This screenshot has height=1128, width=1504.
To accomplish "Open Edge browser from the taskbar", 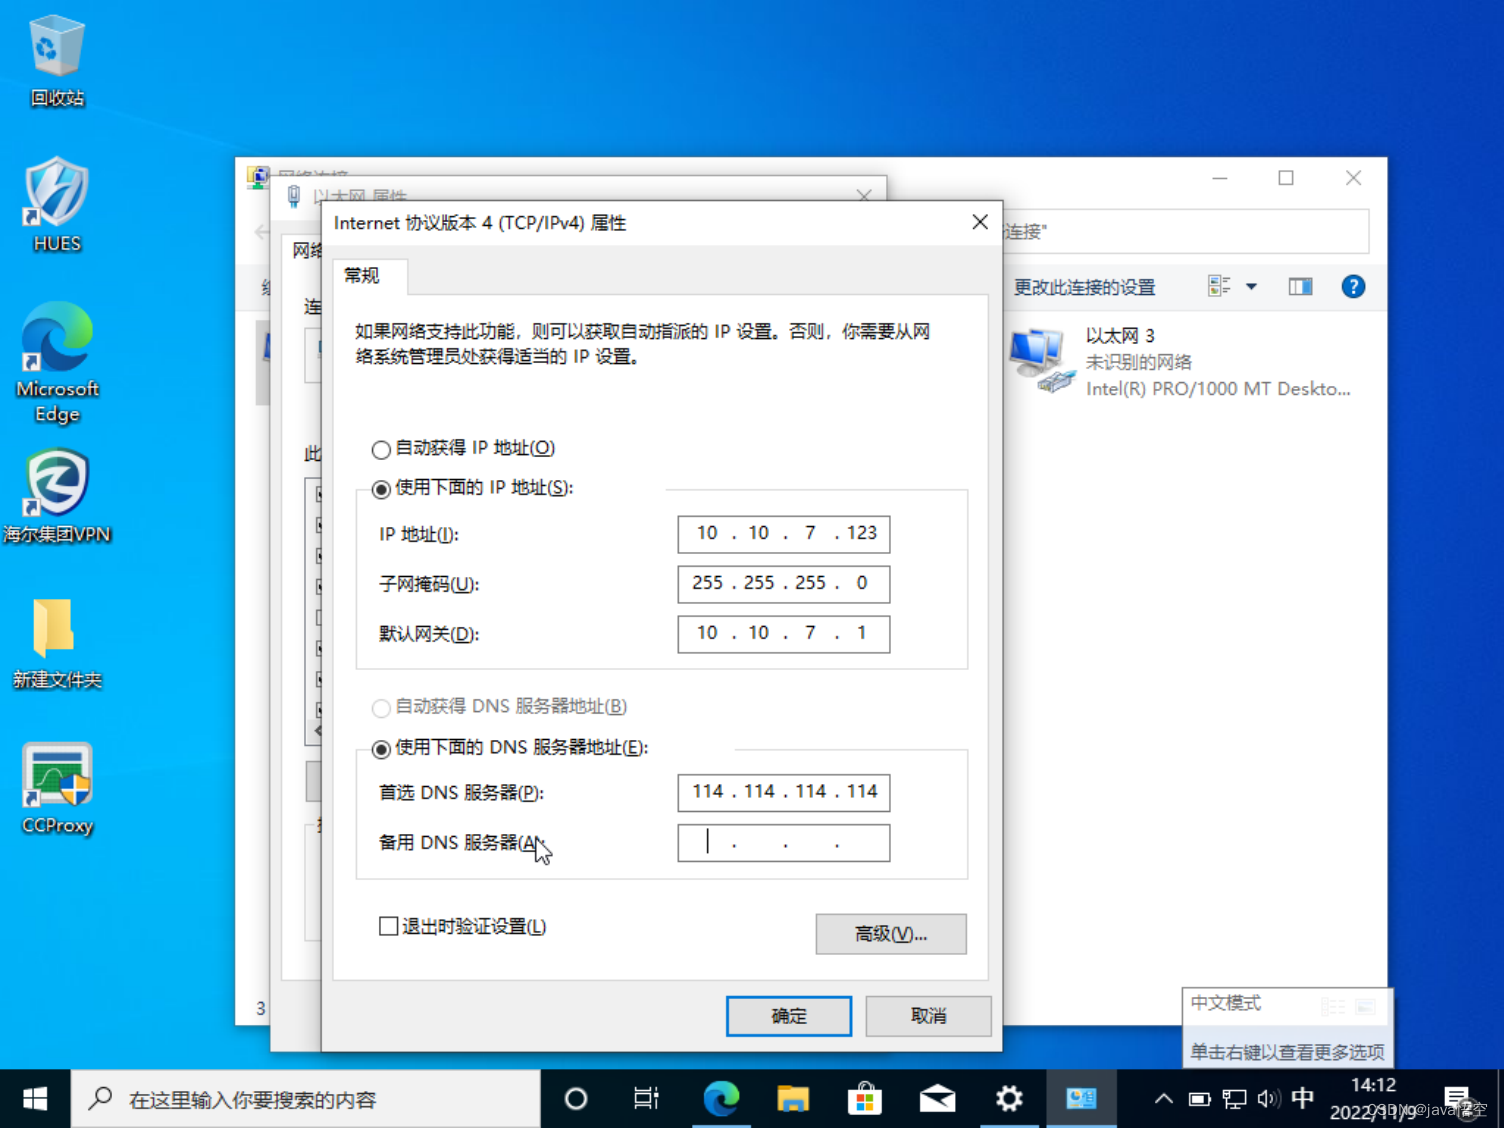I will [721, 1099].
